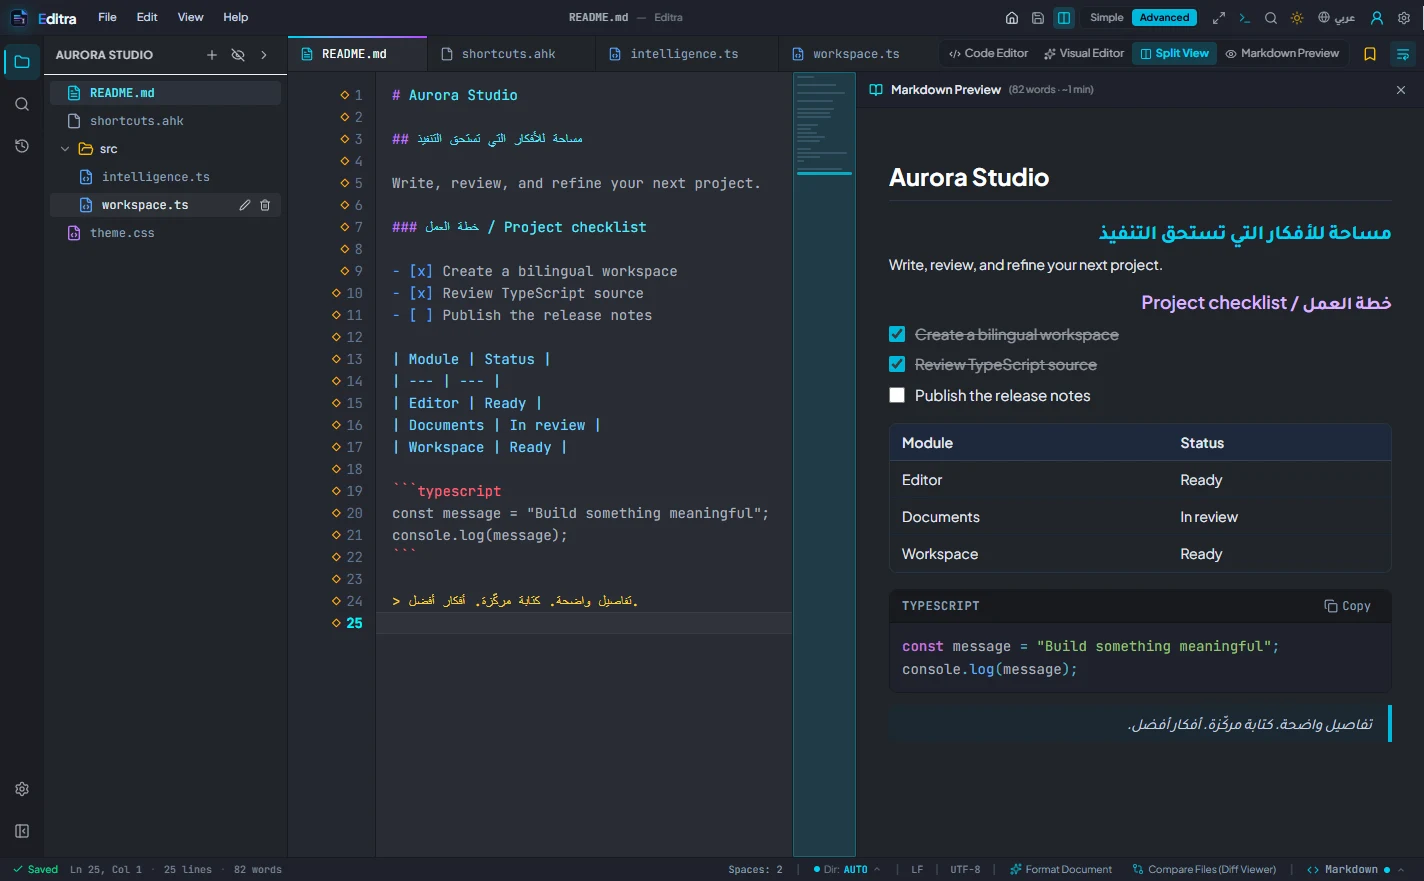Switch to Advanced mode
The width and height of the screenshot is (1424, 881).
tap(1165, 18)
